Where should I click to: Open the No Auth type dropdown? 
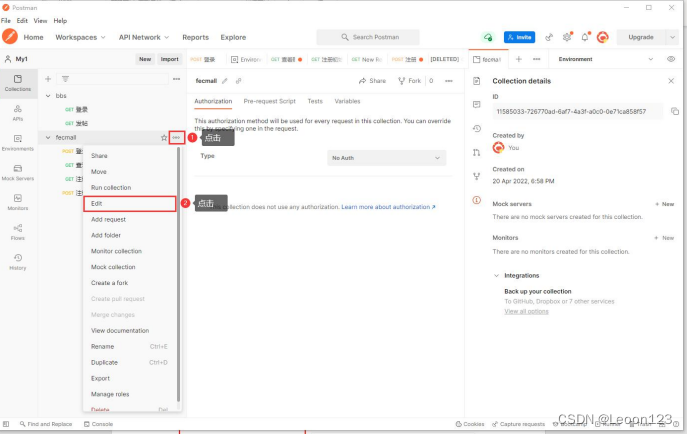point(386,158)
